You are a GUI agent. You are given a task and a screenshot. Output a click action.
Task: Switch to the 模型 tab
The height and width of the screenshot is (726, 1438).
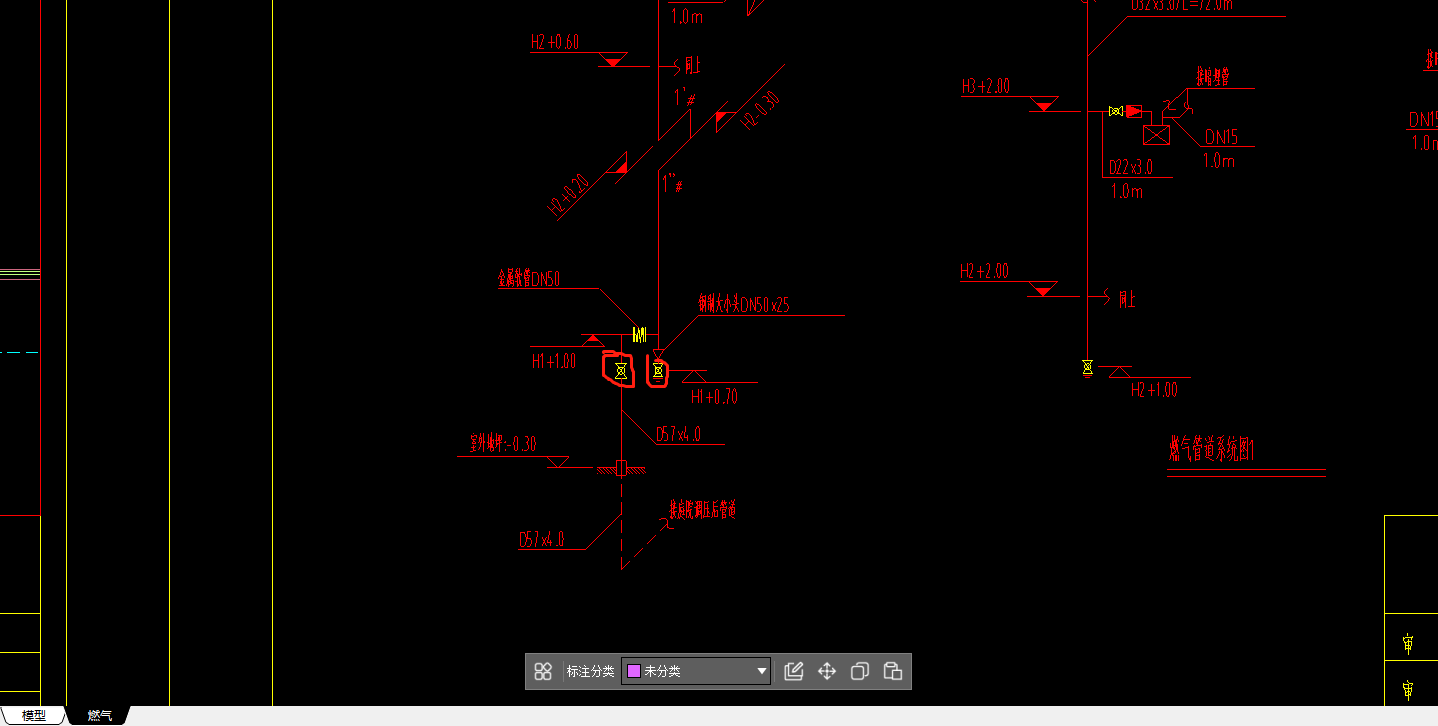point(33,715)
